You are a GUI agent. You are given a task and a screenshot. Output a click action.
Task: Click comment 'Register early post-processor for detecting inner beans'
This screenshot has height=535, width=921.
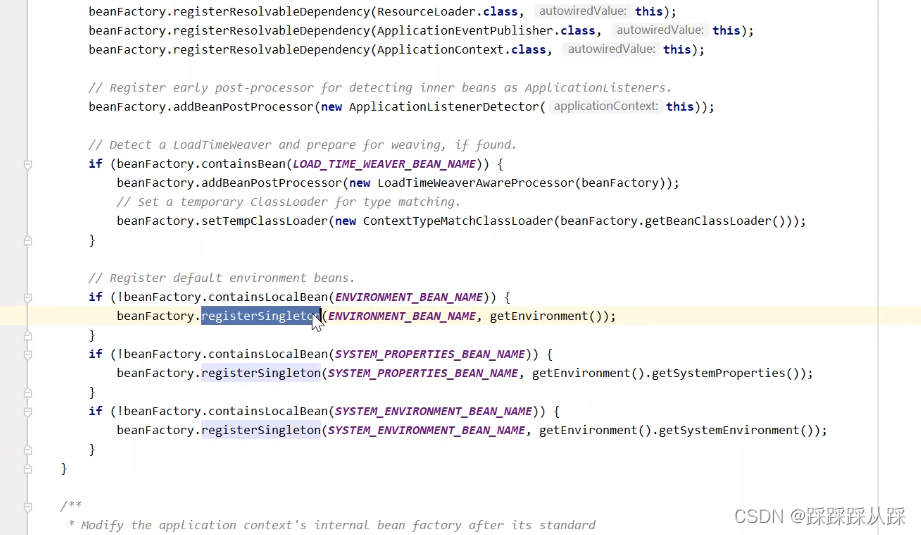[x=379, y=88]
